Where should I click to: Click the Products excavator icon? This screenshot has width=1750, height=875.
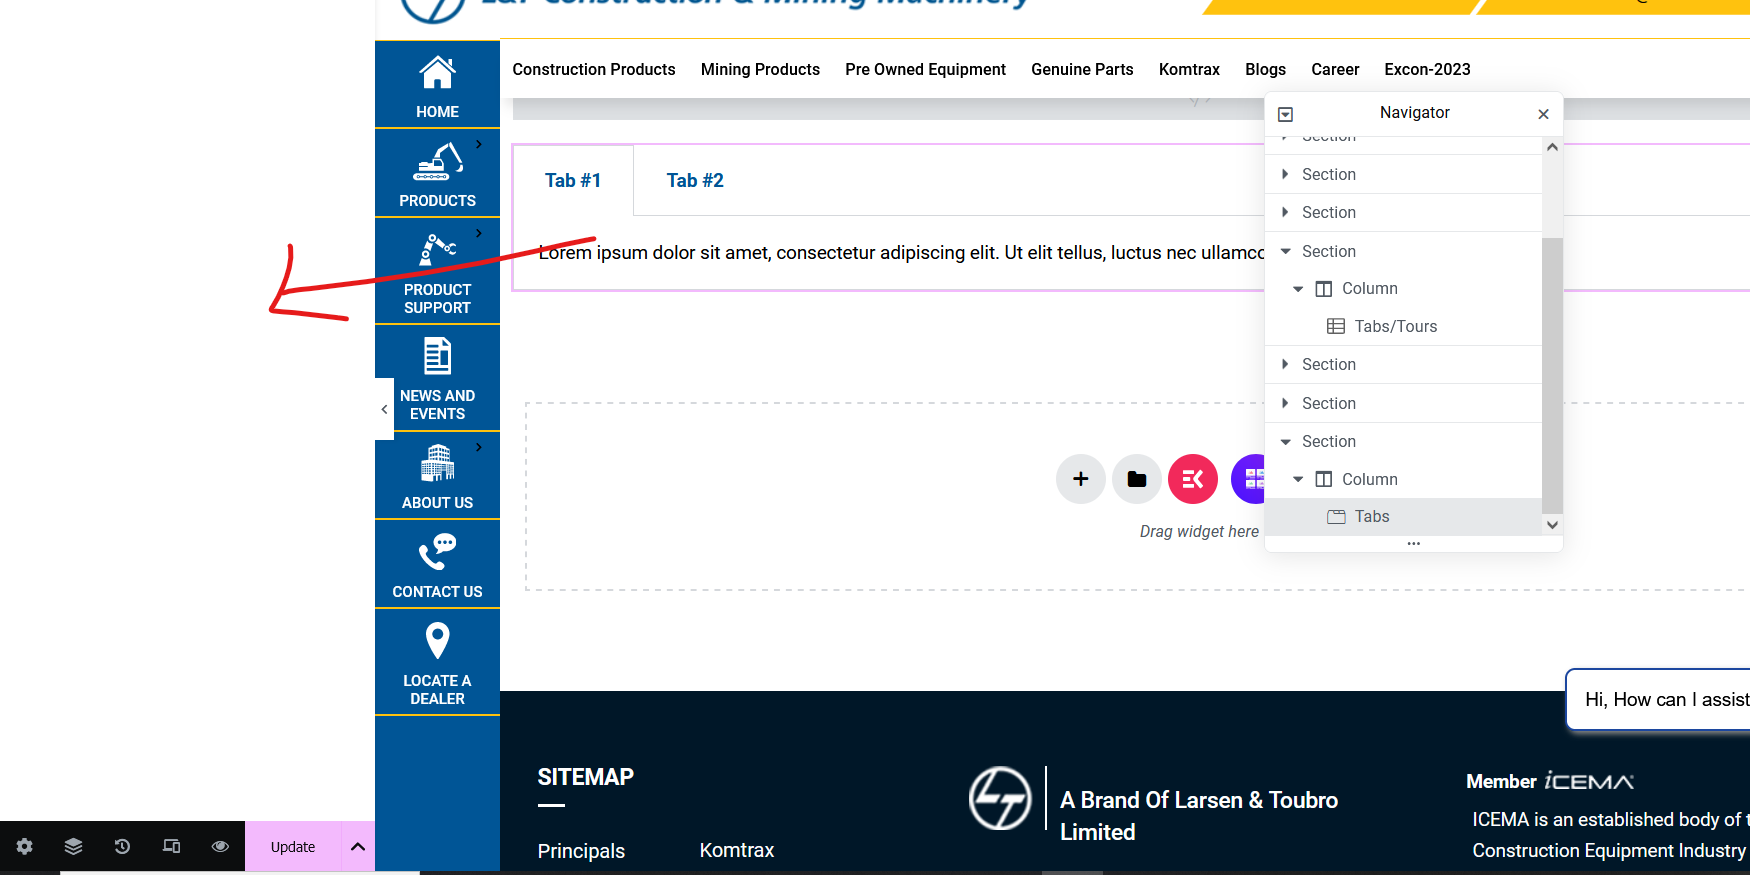coord(439,162)
